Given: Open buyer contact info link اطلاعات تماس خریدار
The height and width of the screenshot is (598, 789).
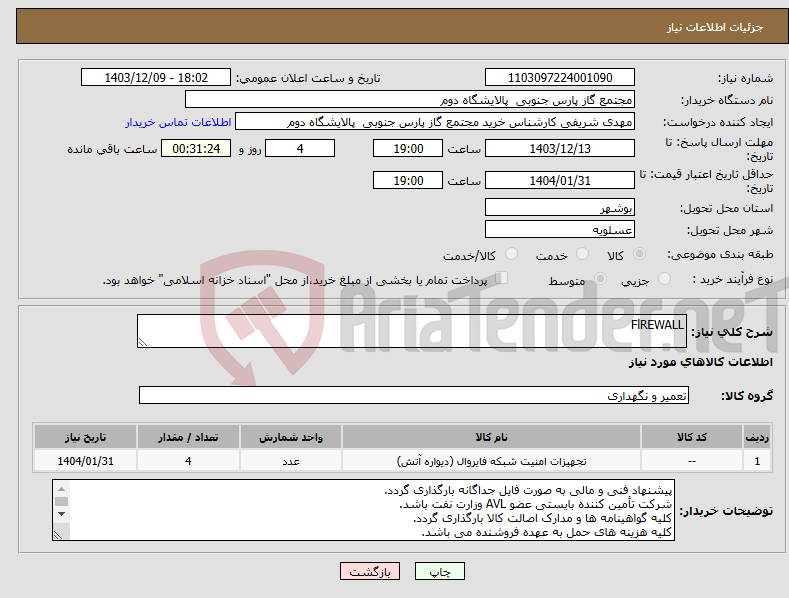Looking at the screenshot, I should pos(178,122).
